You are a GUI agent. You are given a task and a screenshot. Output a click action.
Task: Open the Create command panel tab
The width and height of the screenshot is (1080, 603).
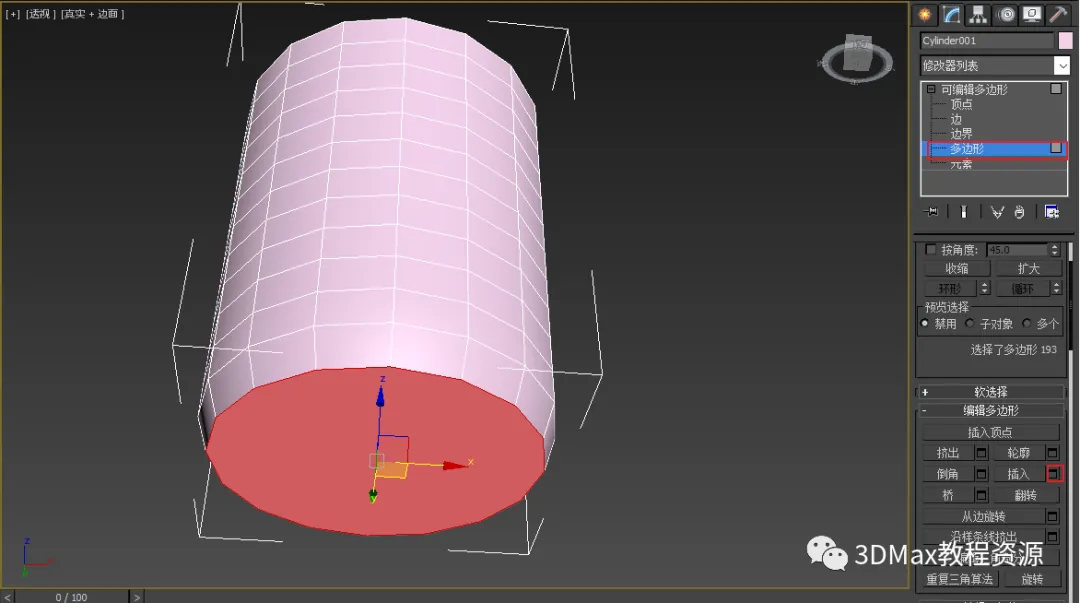[x=924, y=14]
